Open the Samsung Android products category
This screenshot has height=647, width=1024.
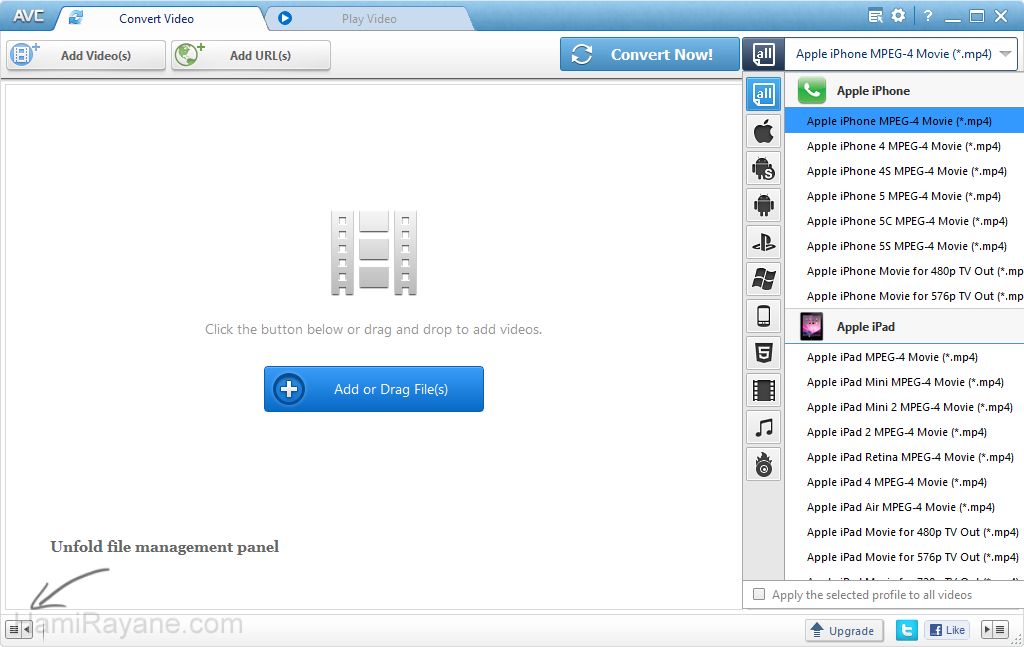pos(763,168)
